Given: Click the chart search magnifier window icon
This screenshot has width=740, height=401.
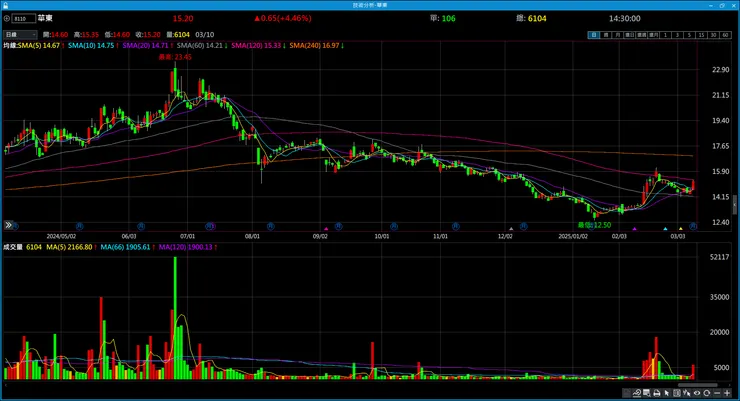Looking at the screenshot, I should [x=647, y=393].
